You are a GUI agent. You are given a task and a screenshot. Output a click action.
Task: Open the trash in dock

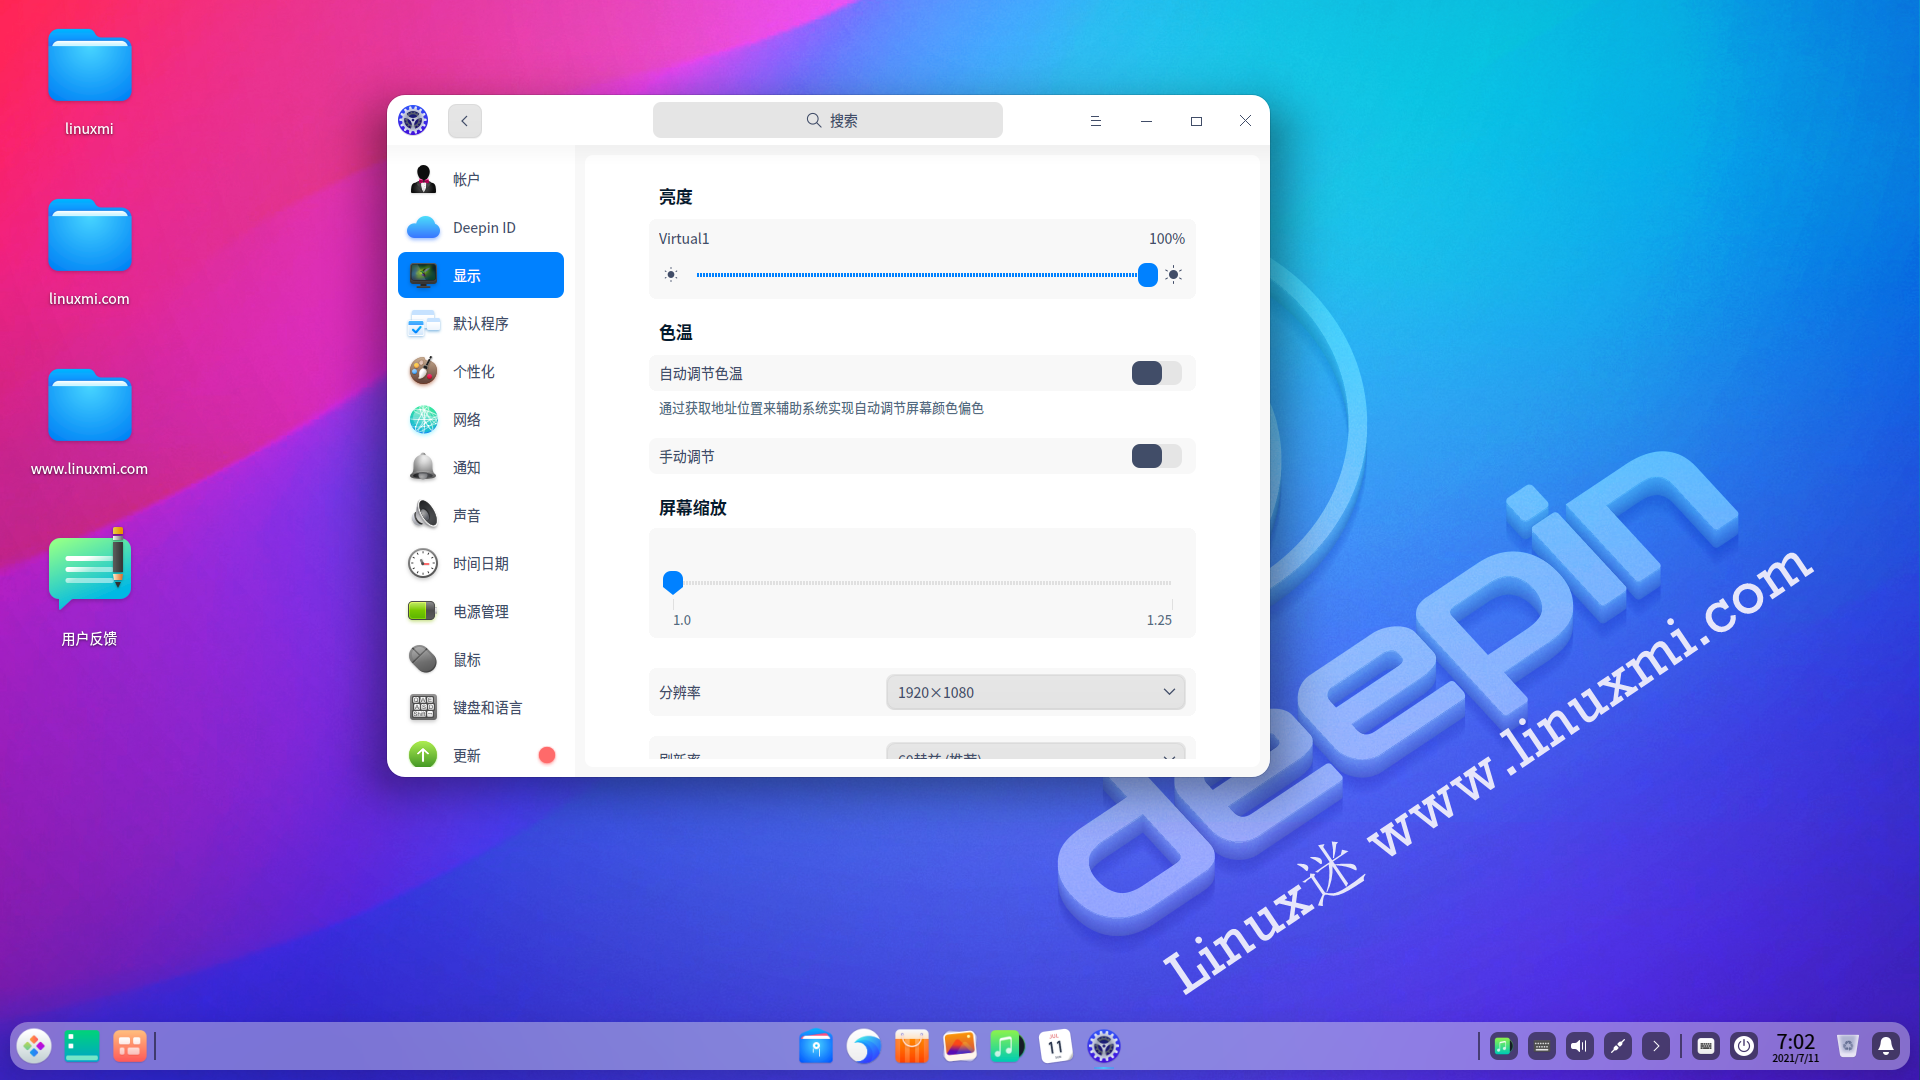(1848, 1046)
